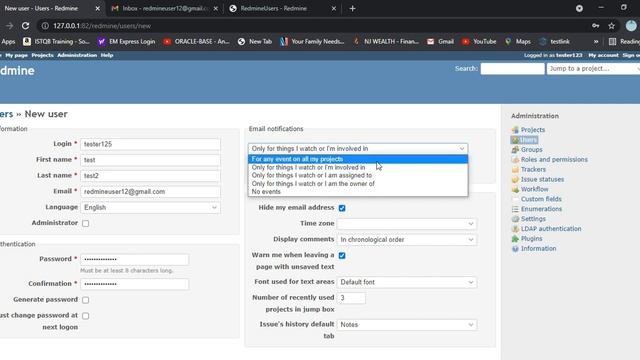
Task: Click the Enumerations list icon
Action: click(x=515, y=209)
